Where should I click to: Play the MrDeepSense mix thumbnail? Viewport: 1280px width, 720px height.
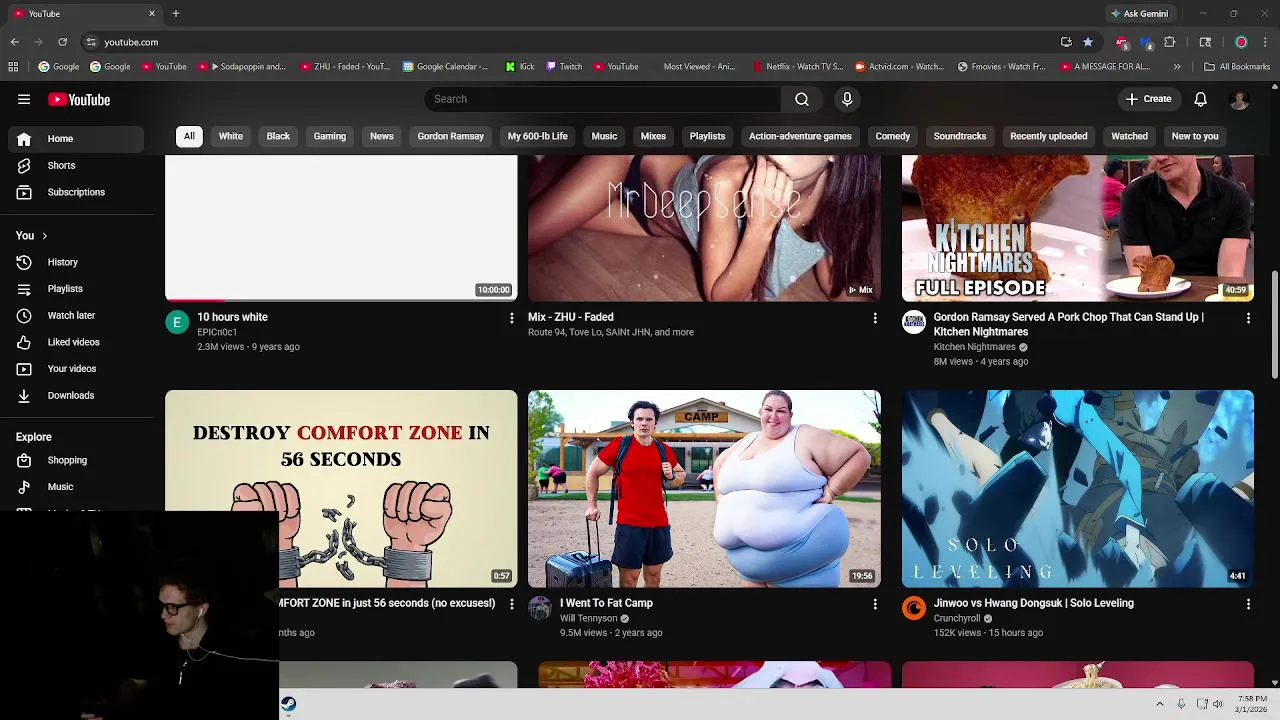(x=704, y=228)
